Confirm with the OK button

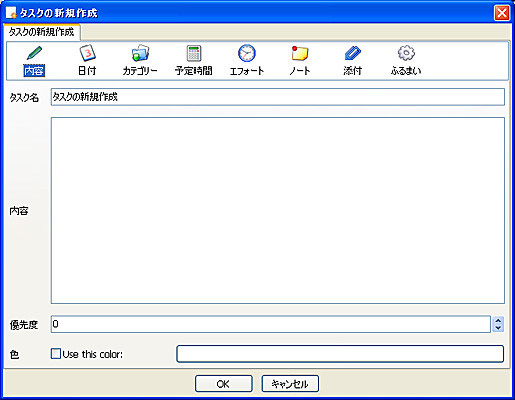point(224,384)
